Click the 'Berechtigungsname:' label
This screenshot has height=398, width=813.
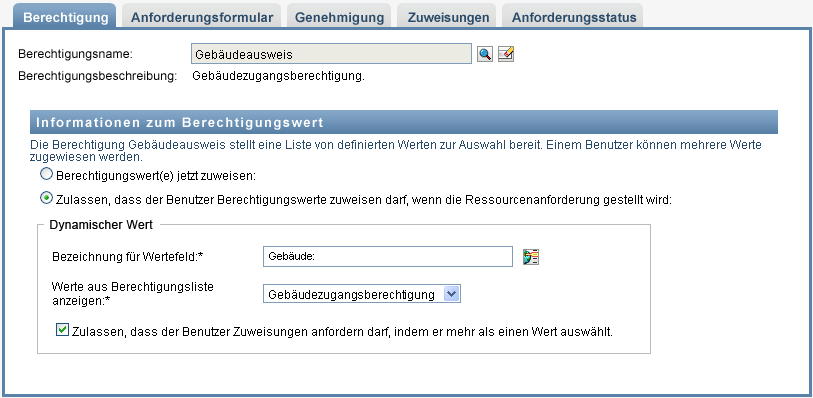coord(76,53)
